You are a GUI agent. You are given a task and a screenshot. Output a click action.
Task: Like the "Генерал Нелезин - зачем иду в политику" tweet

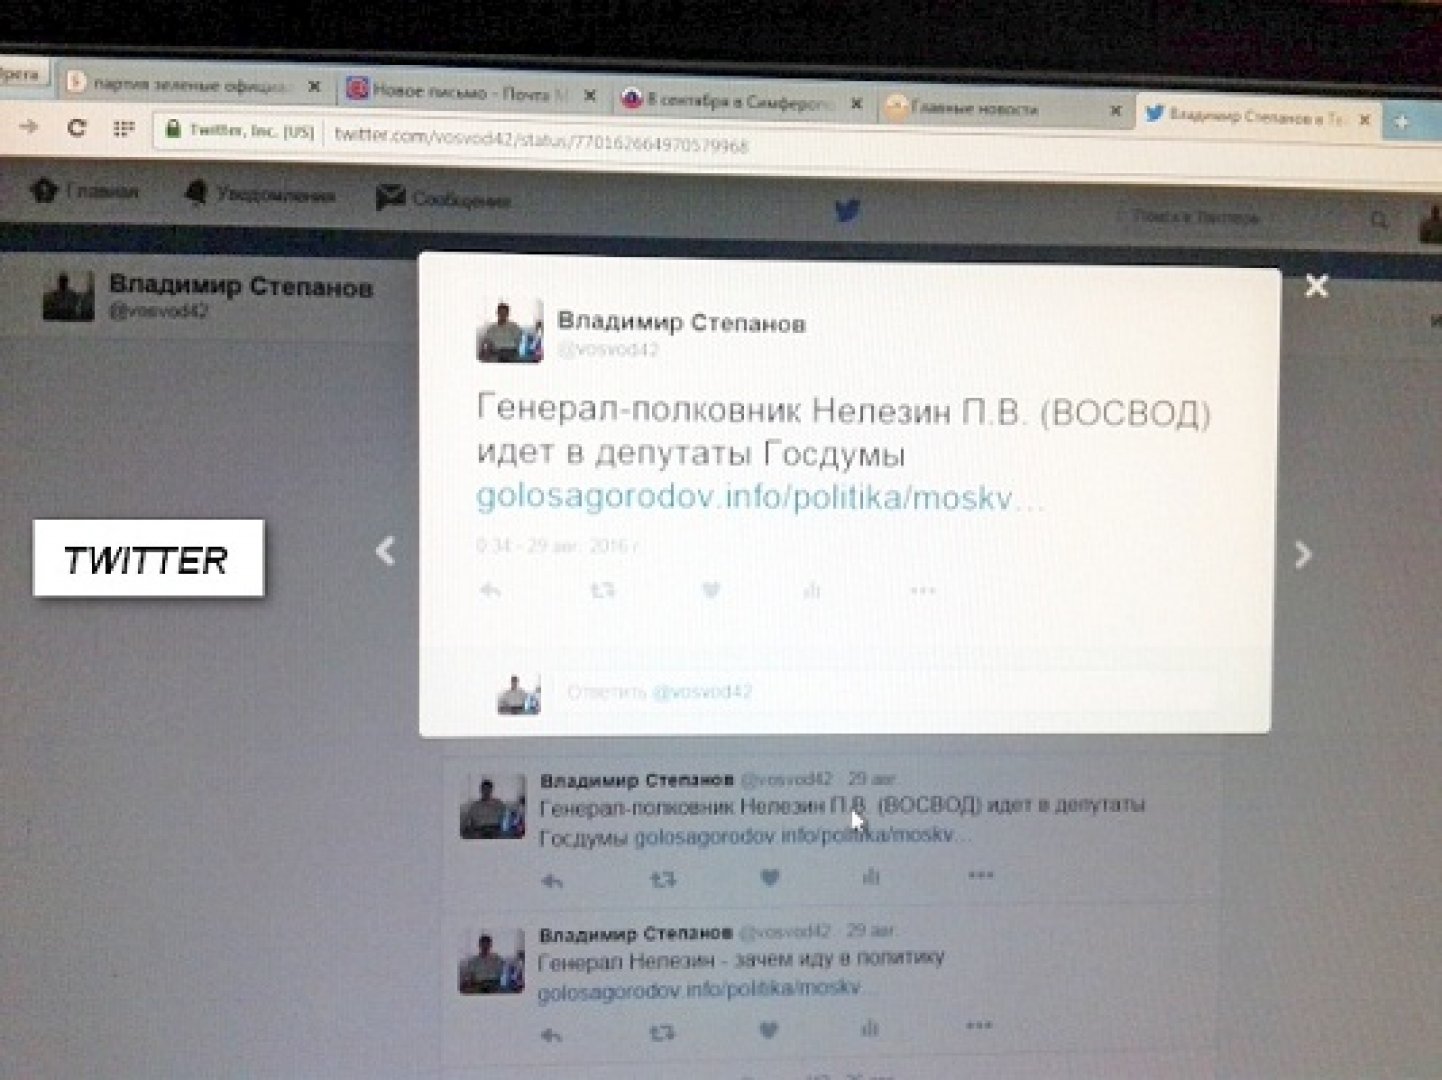(768, 1029)
